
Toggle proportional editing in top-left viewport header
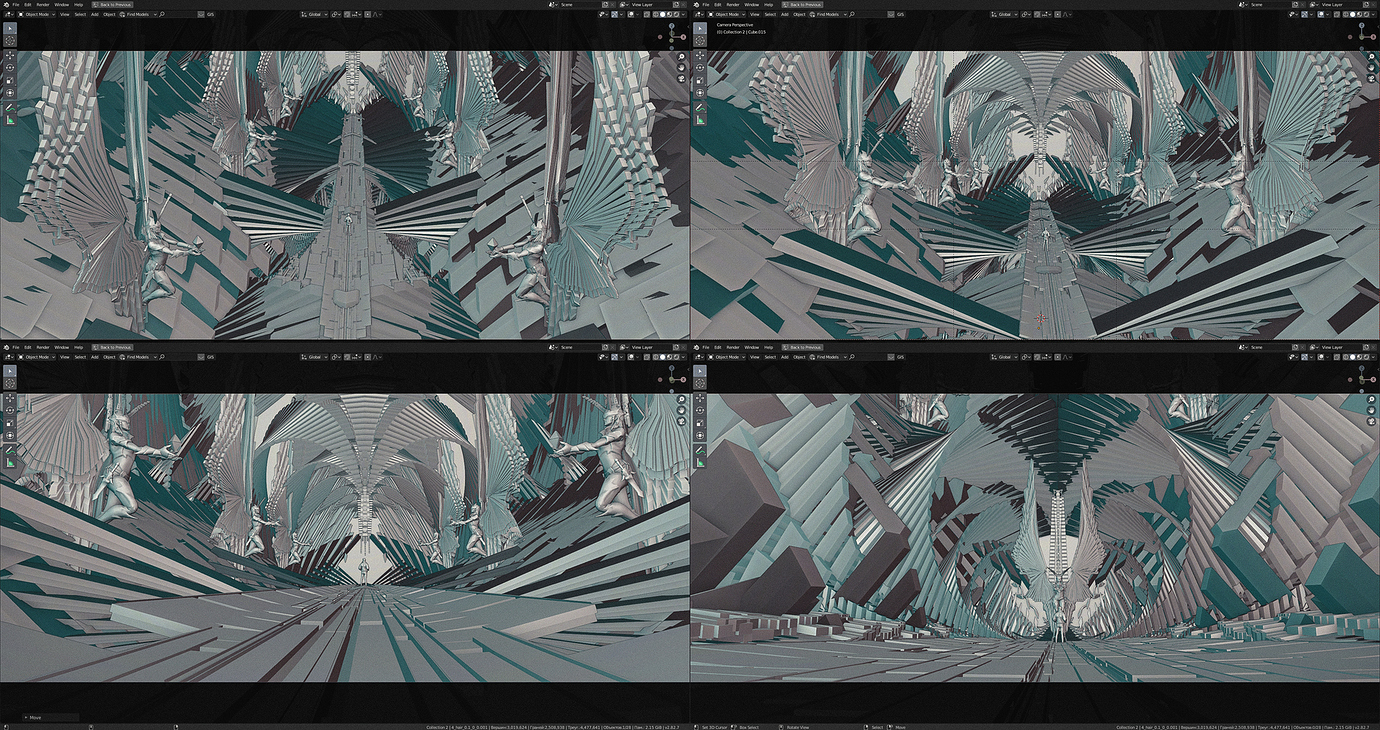click(367, 14)
